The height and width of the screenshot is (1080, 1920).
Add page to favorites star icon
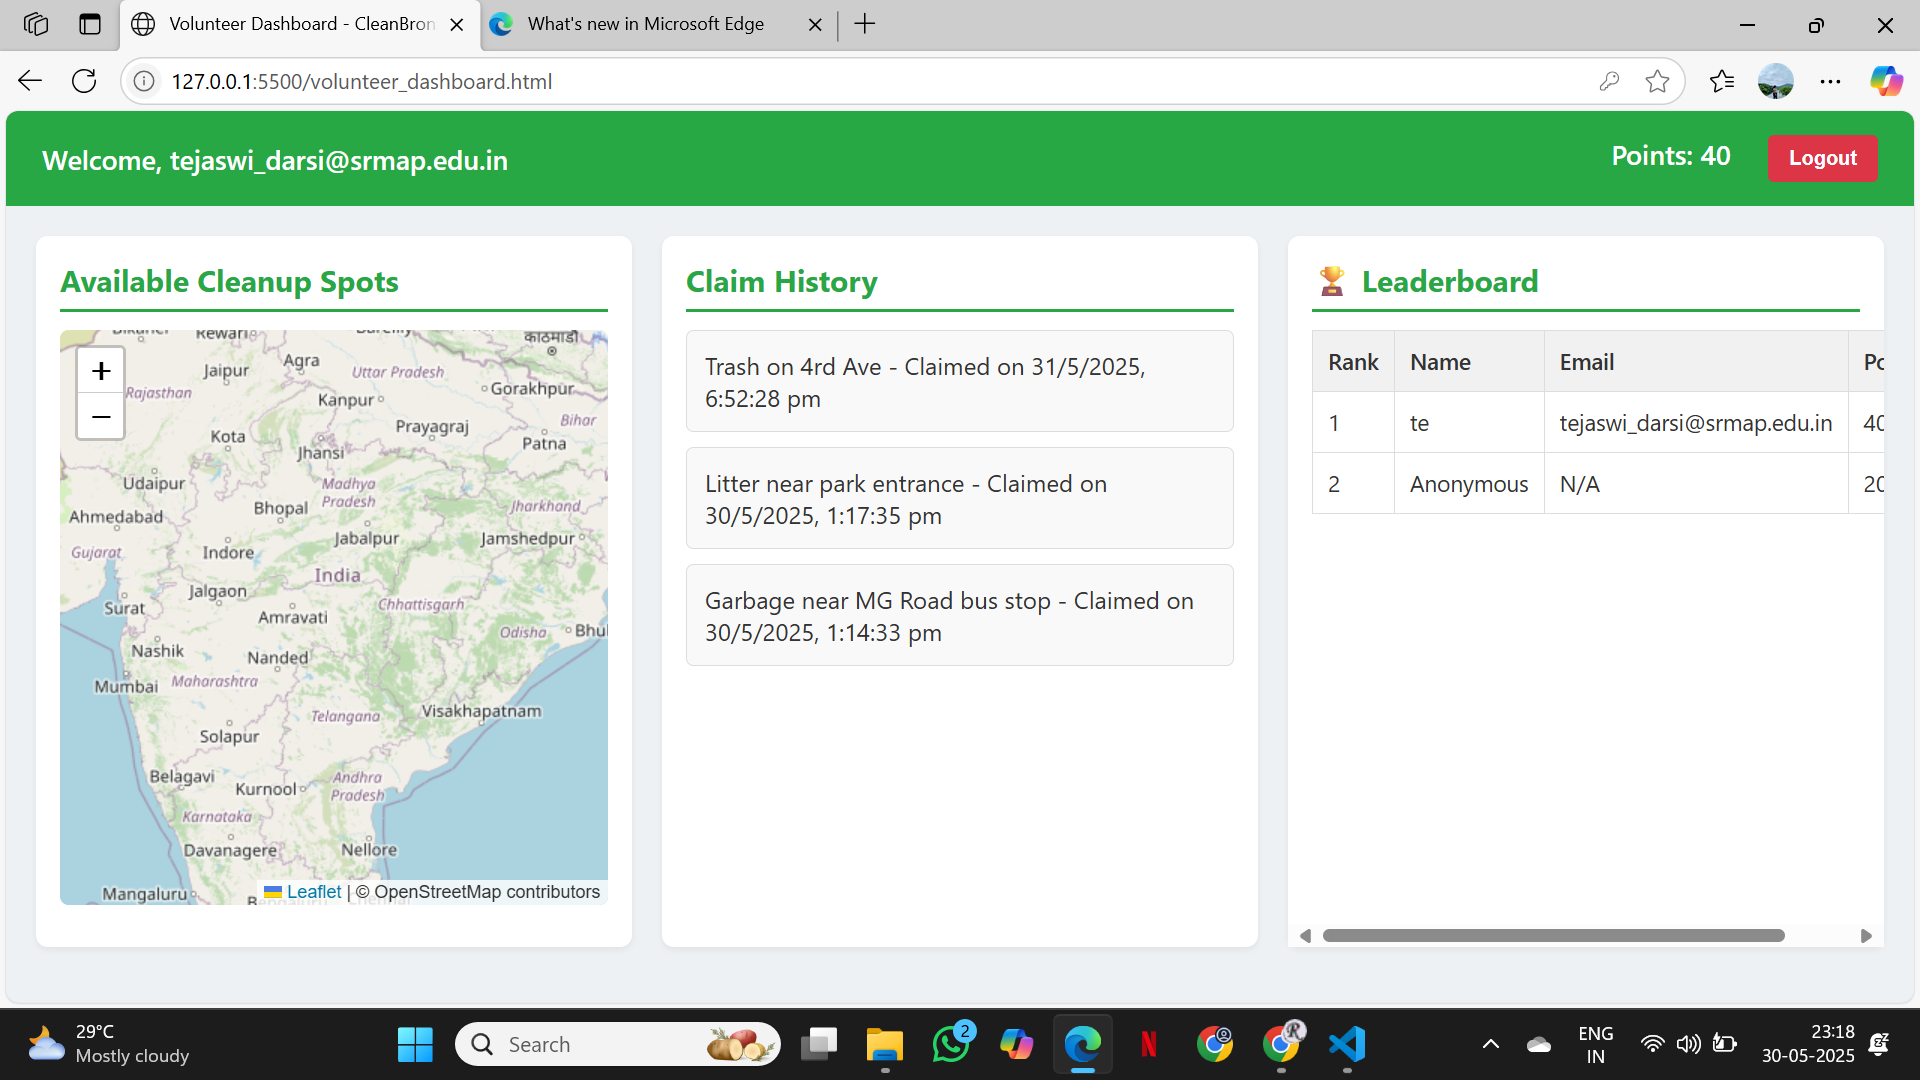1657,81
